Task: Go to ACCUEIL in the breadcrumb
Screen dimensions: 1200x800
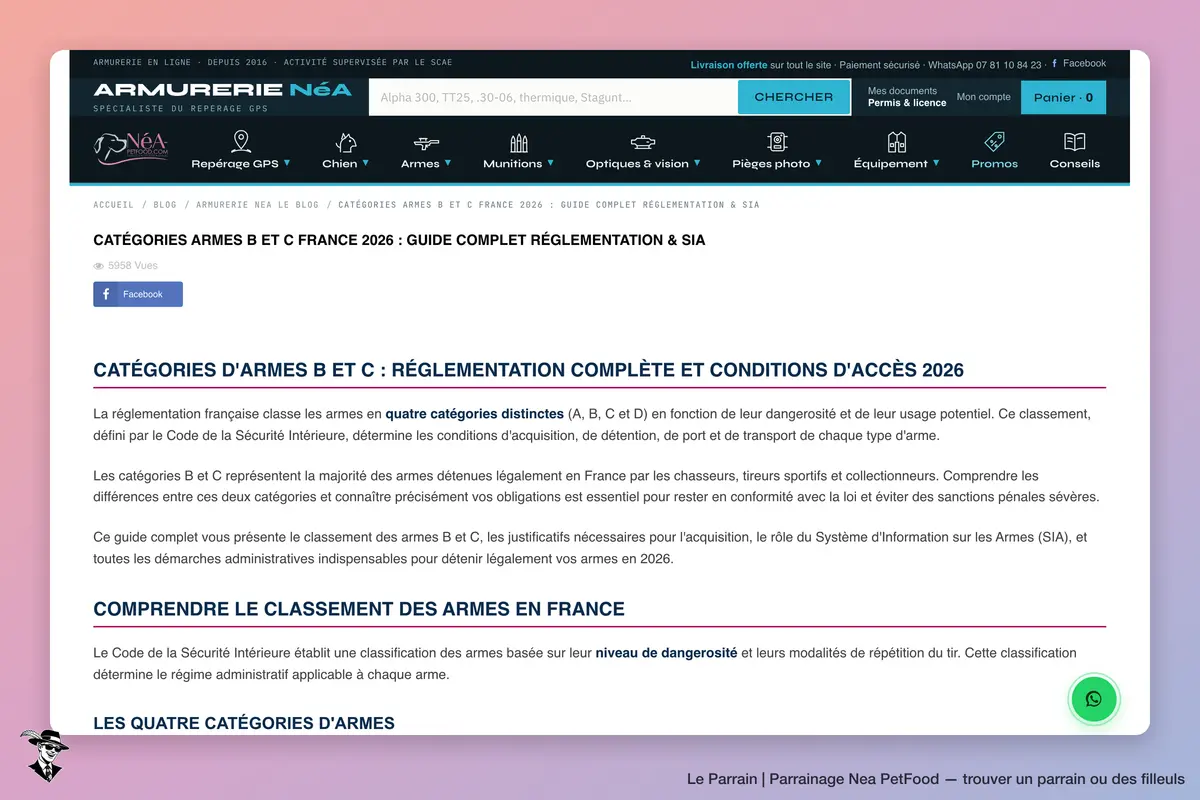Action: tap(113, 205)
